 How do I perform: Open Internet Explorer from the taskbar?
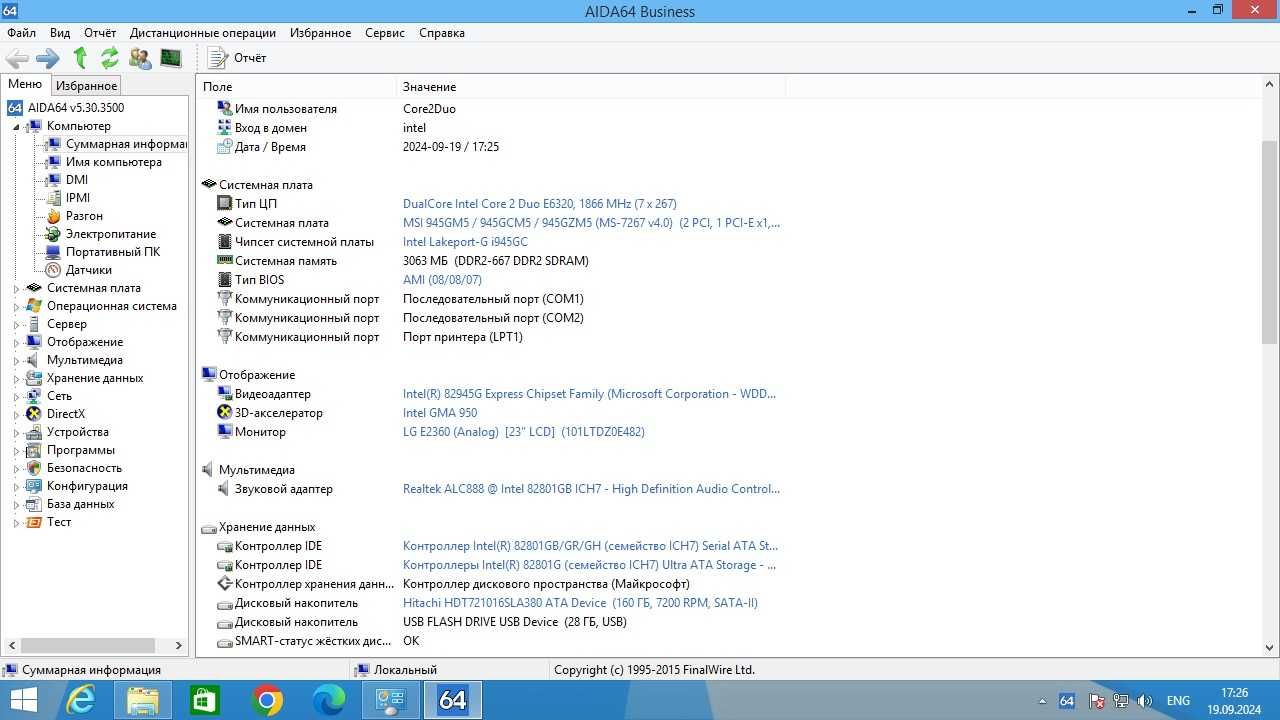point(80,700)
